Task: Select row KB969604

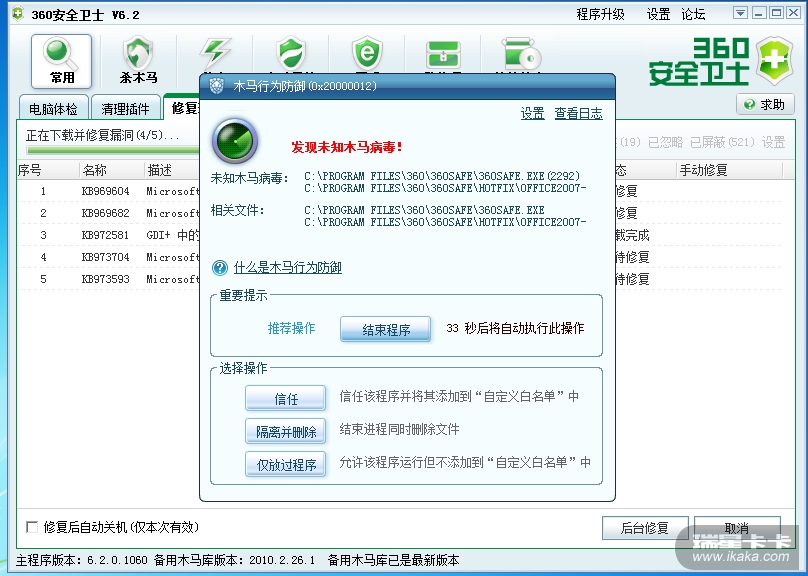Action: click(399, 191)
